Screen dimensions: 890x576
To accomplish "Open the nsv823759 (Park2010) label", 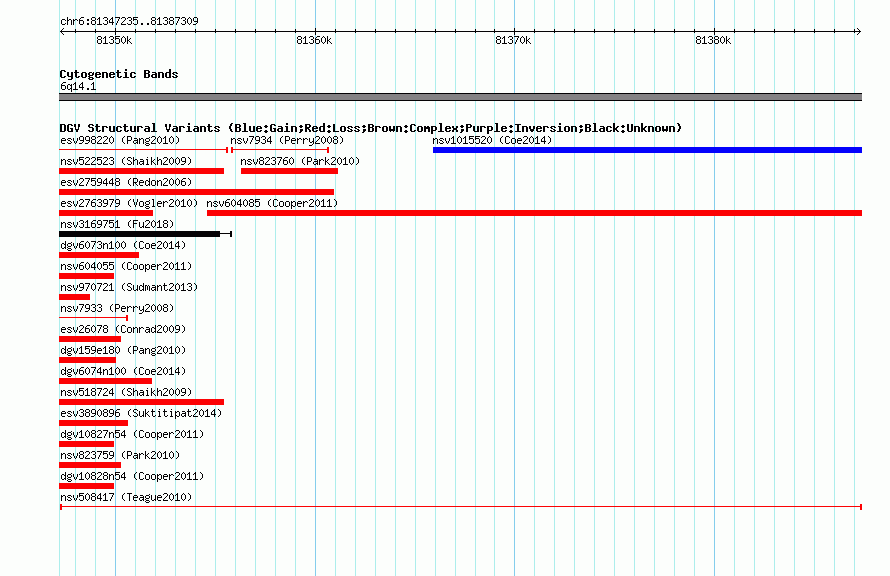I will click(x=120, y=455).
